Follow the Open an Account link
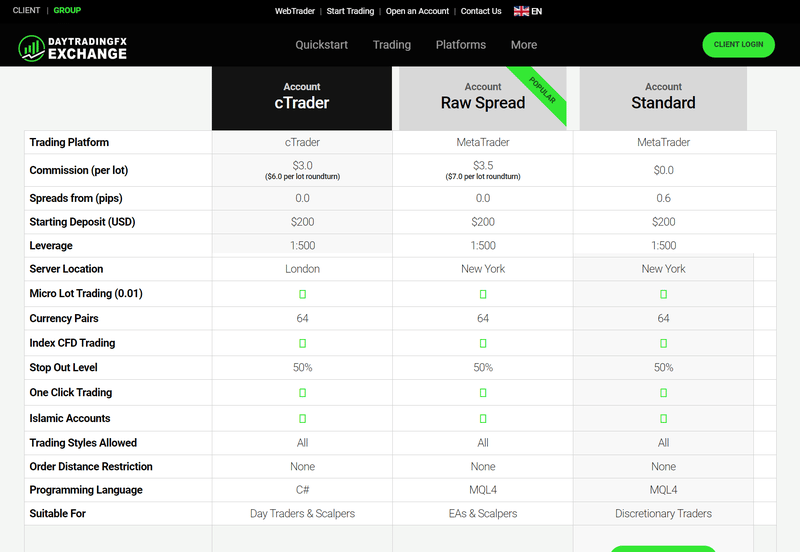800x552 pixels. pos(417,11)
